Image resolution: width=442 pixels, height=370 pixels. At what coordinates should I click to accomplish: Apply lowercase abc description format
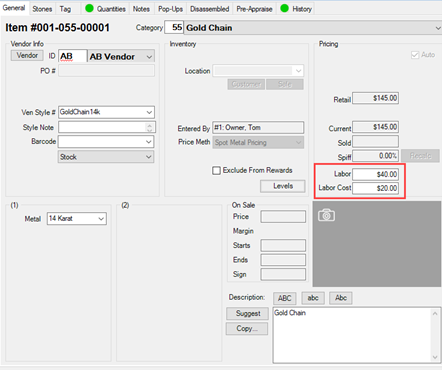click(x=313, y=298)
